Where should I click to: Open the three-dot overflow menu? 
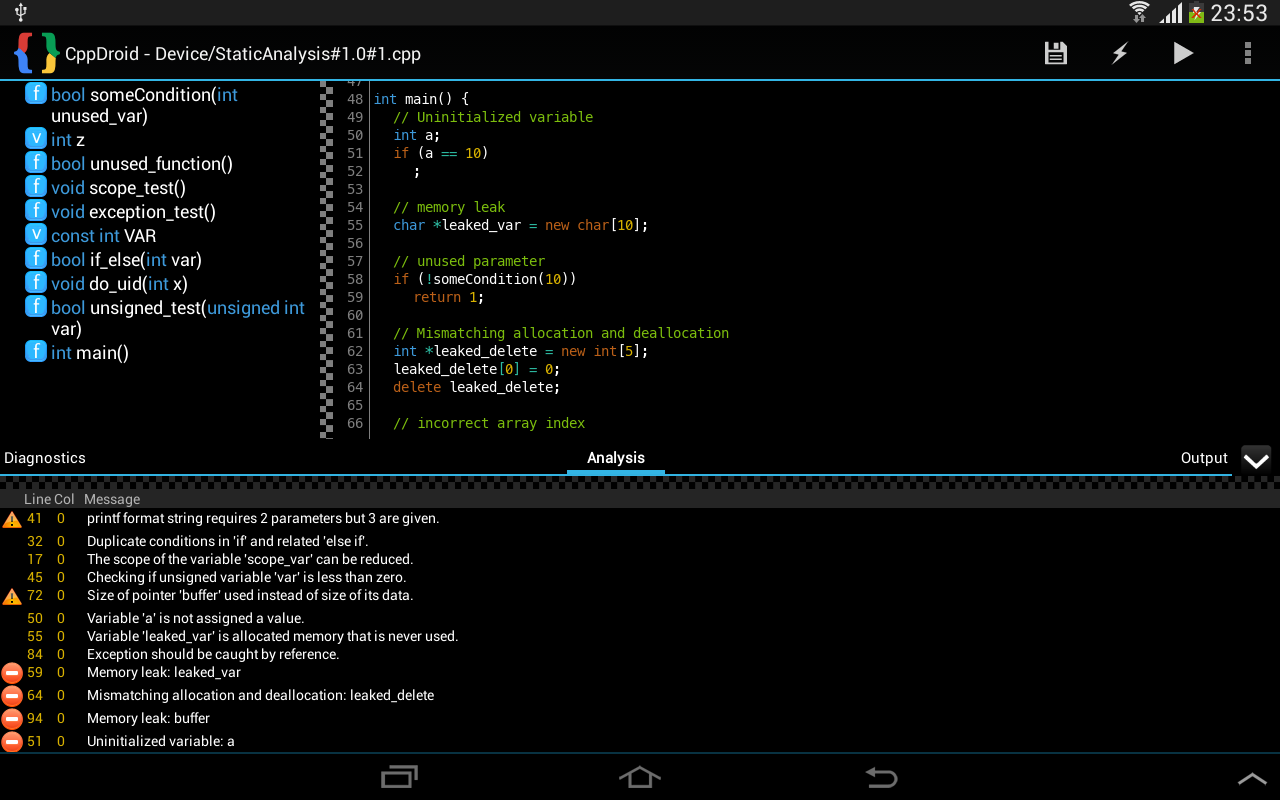coord(1247,53)
